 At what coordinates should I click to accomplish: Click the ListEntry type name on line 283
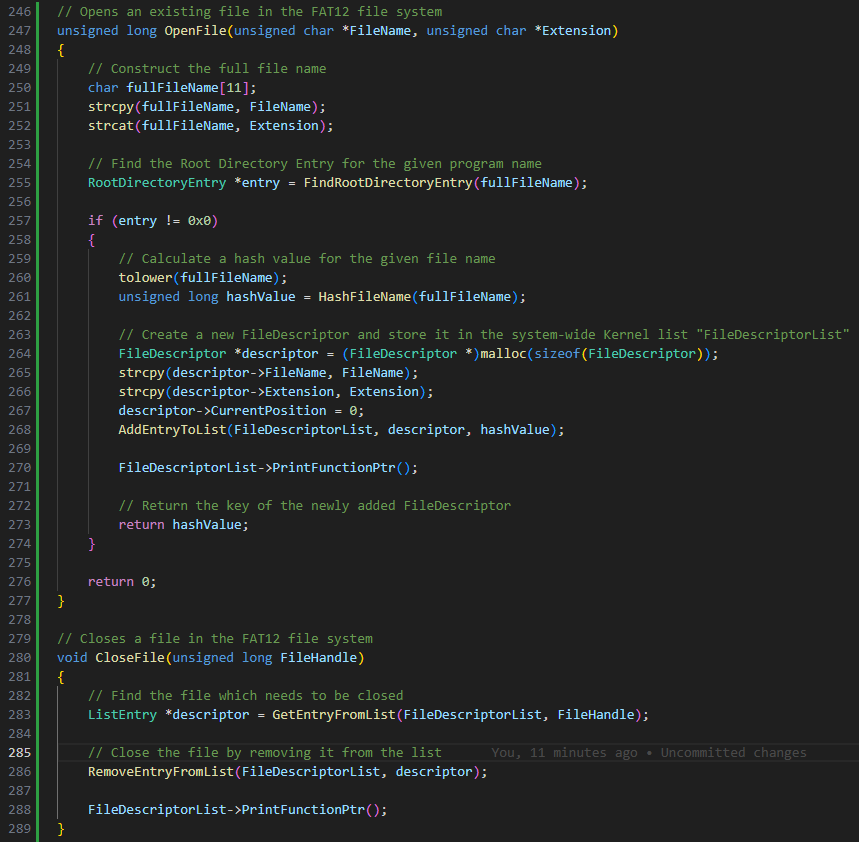pos(122,714)
